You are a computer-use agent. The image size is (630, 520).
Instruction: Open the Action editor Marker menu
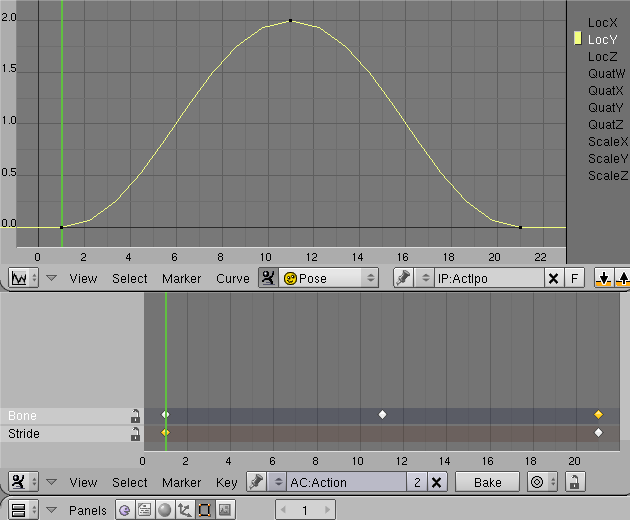(x=182, y=482)
